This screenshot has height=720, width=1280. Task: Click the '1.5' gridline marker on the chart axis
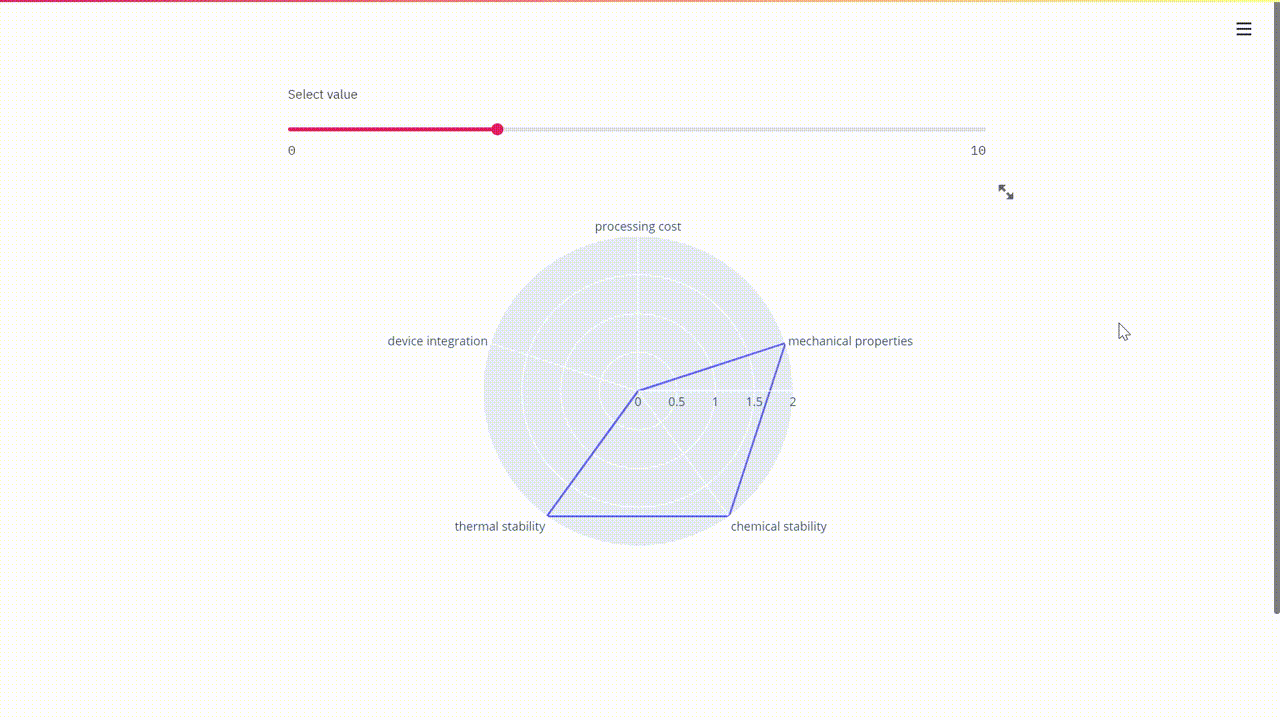pyautogui.click(x=754, y=401)
